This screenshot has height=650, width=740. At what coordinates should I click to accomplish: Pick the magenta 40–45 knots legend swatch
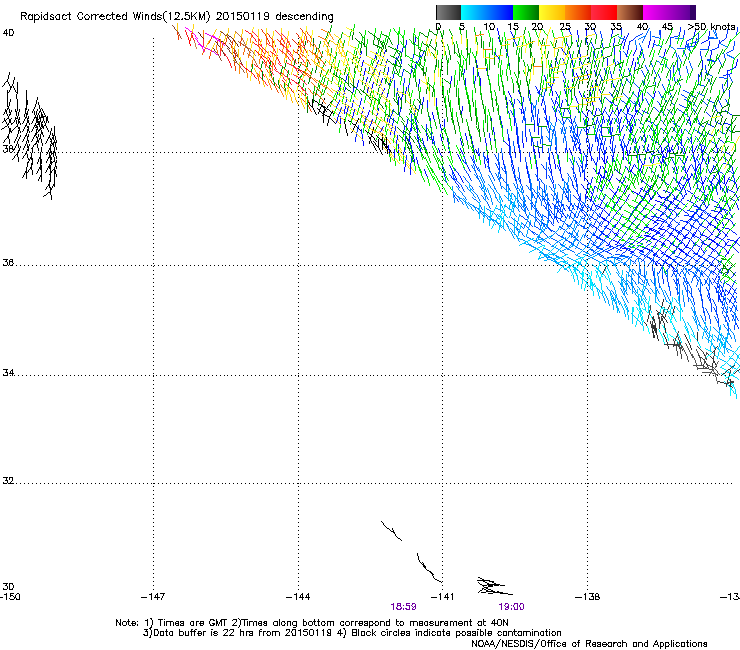point(656,12)
